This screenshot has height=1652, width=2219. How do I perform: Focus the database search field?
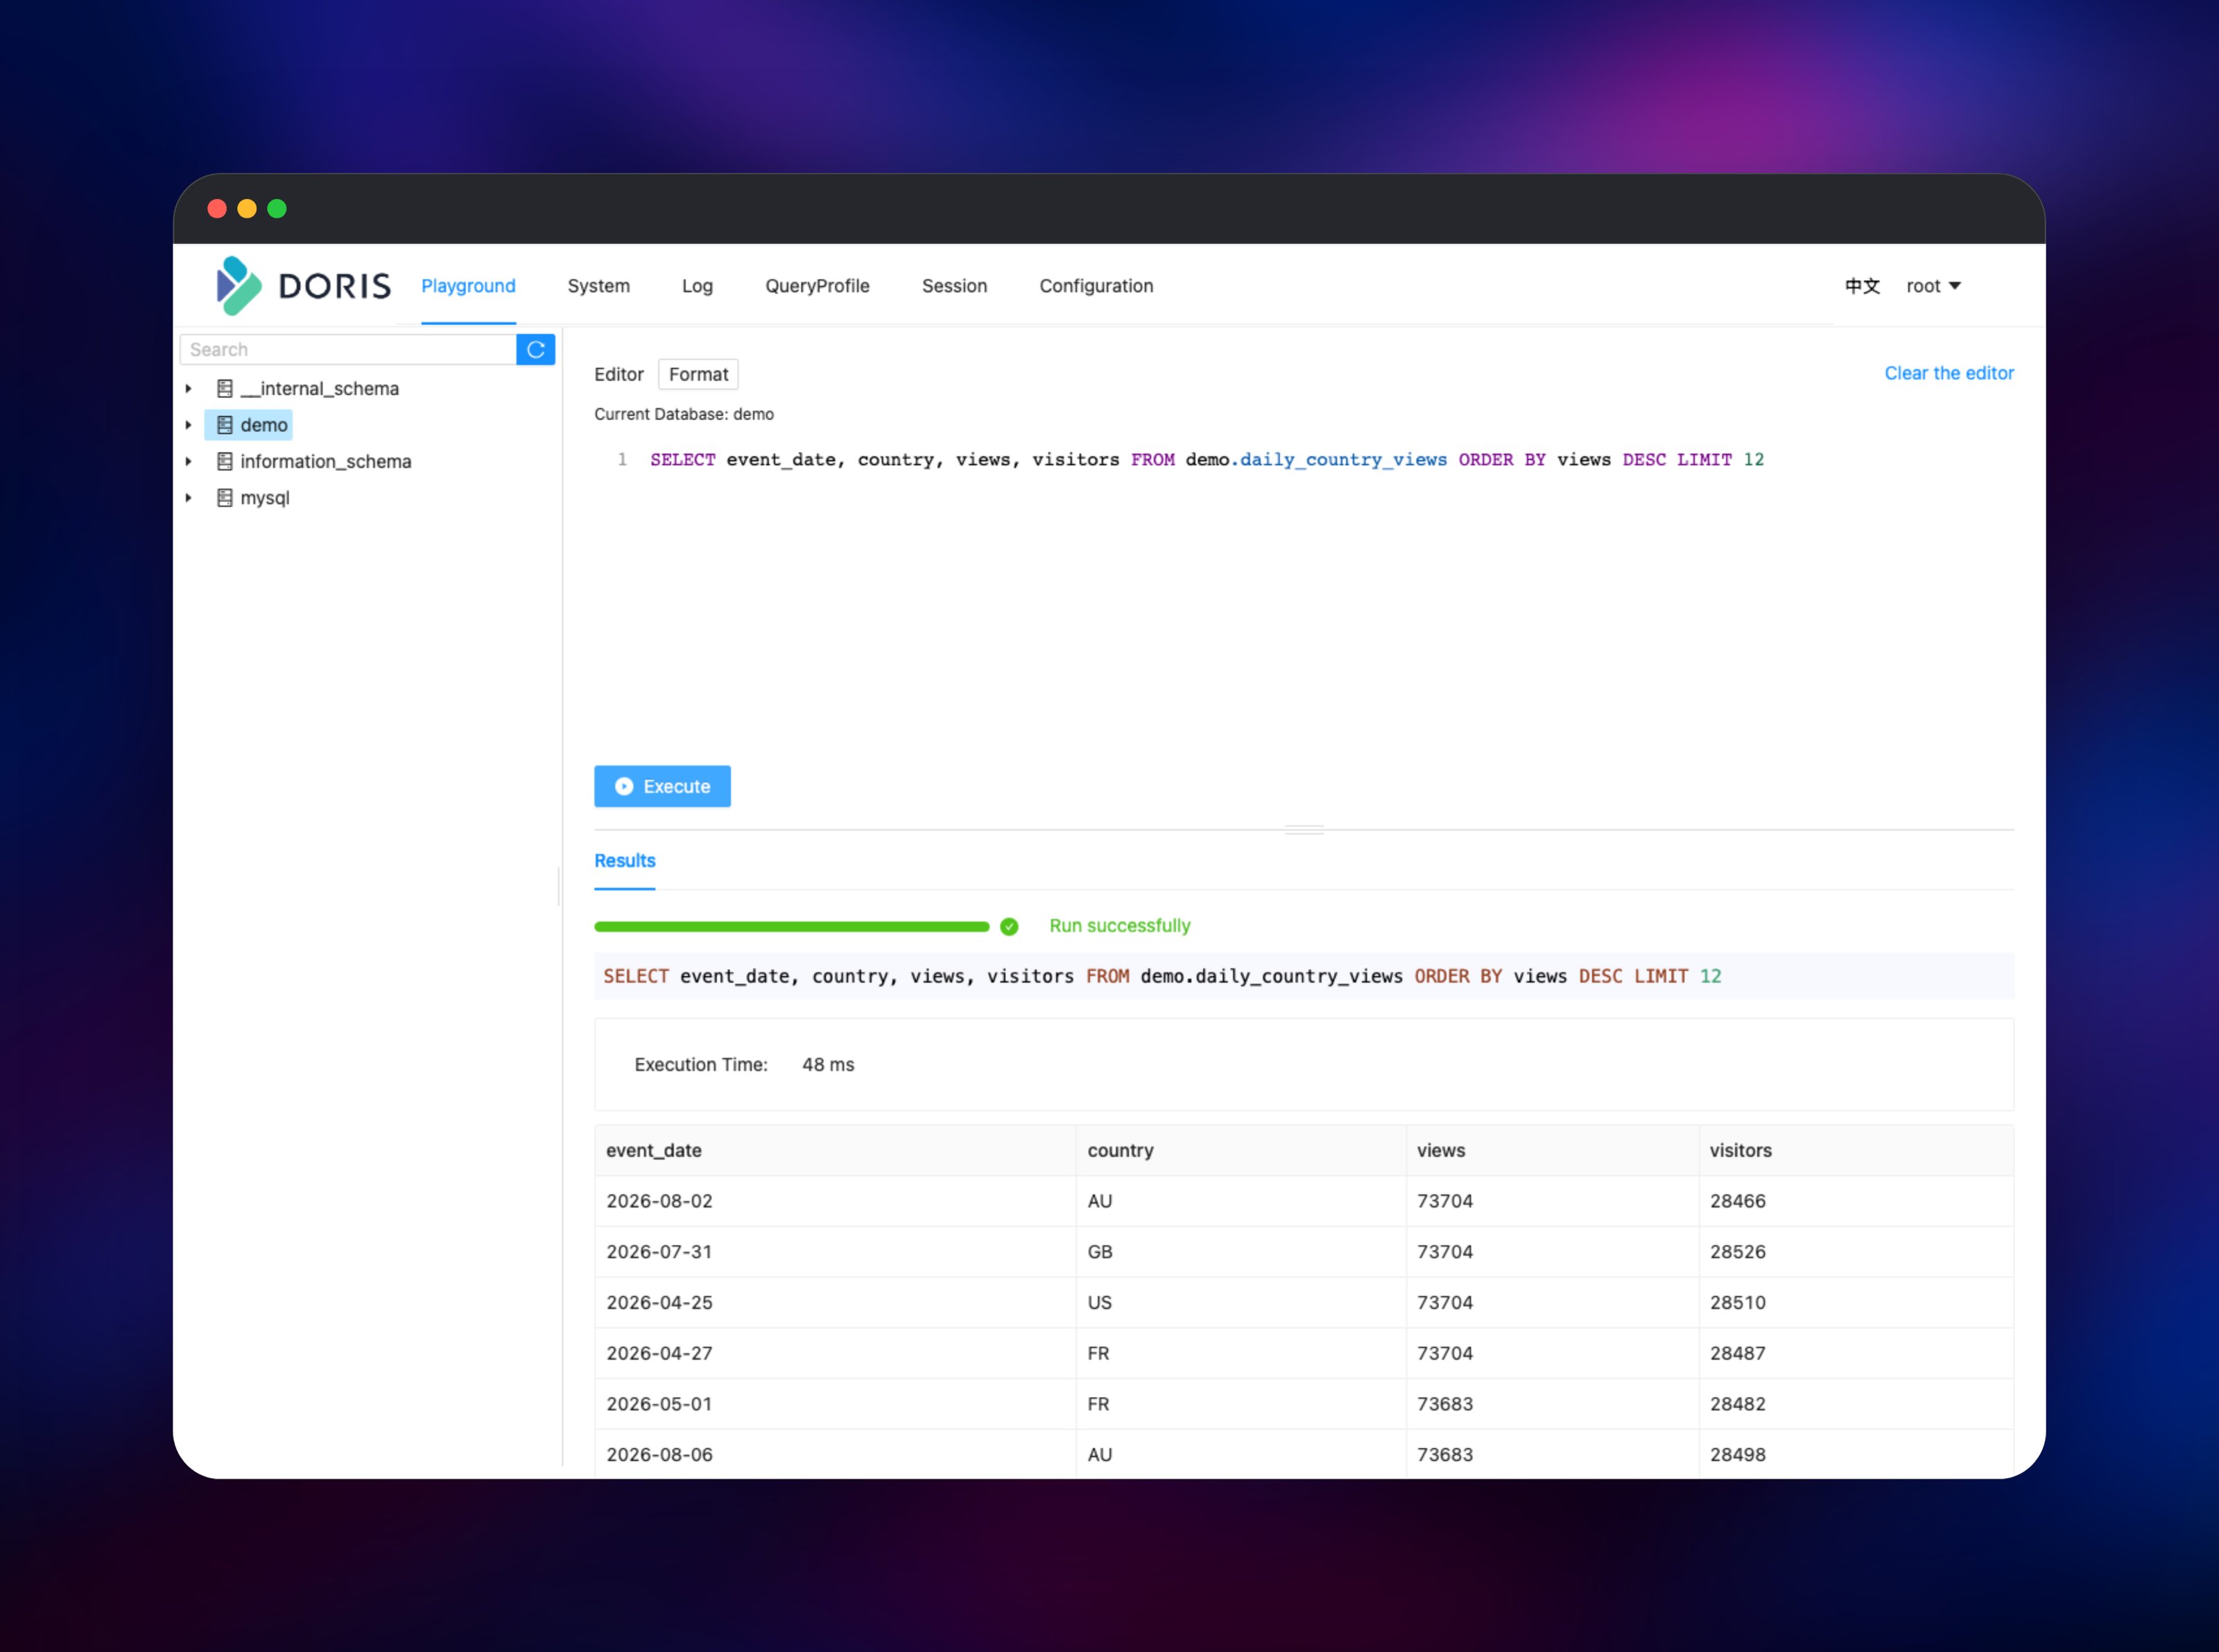click(348, 350)
